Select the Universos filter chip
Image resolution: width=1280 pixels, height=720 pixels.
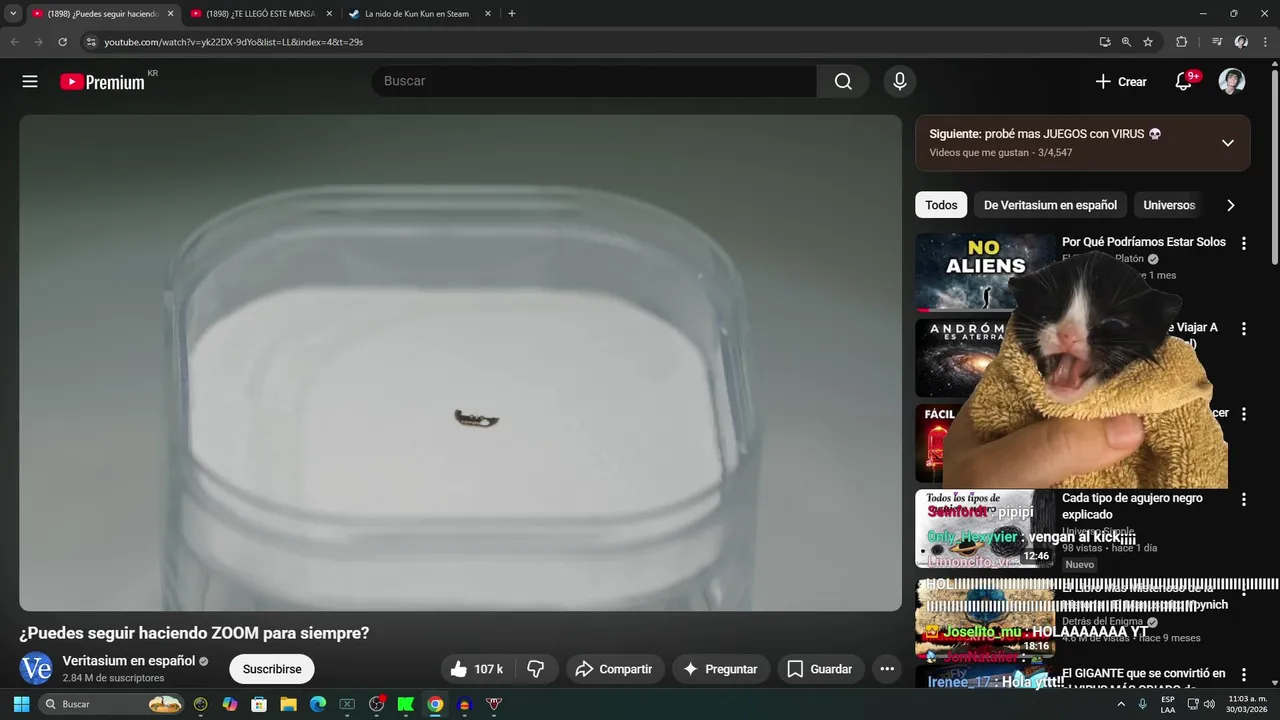(1169, 205)
